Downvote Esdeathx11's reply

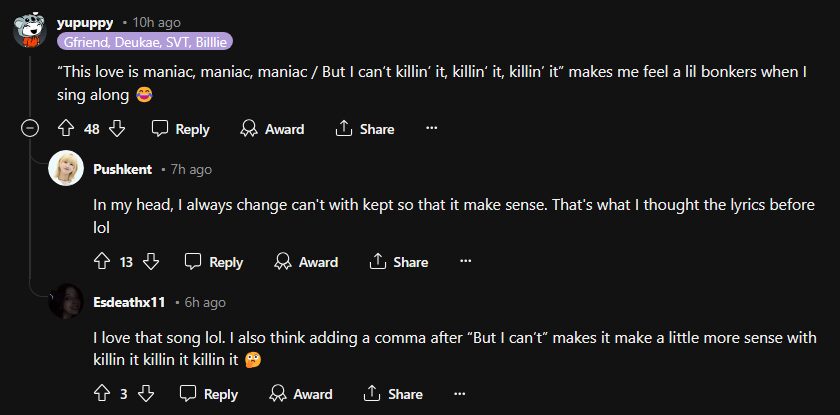(x=145, y=394)
